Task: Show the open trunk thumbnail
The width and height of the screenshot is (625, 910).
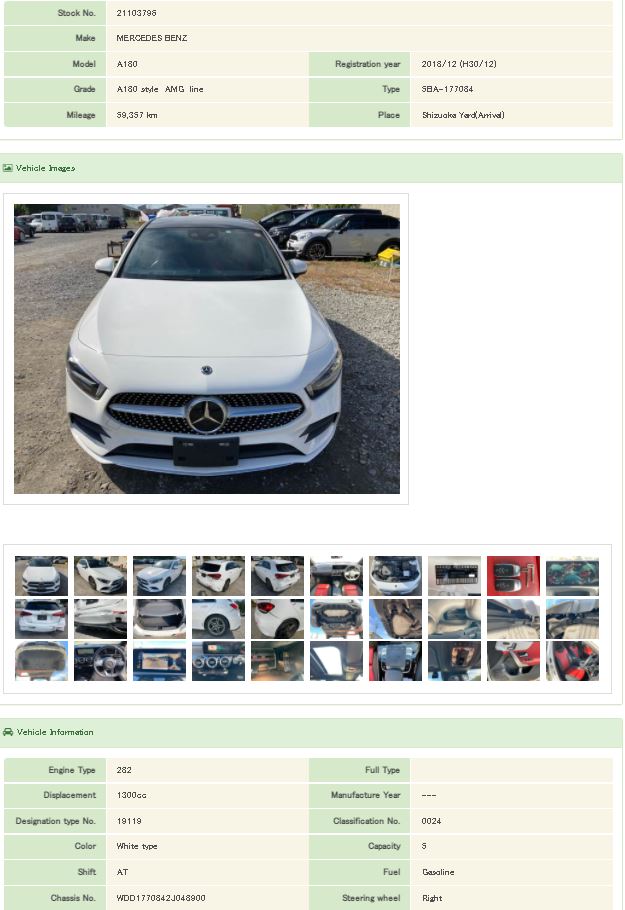Action: click(x=159, y=619)
